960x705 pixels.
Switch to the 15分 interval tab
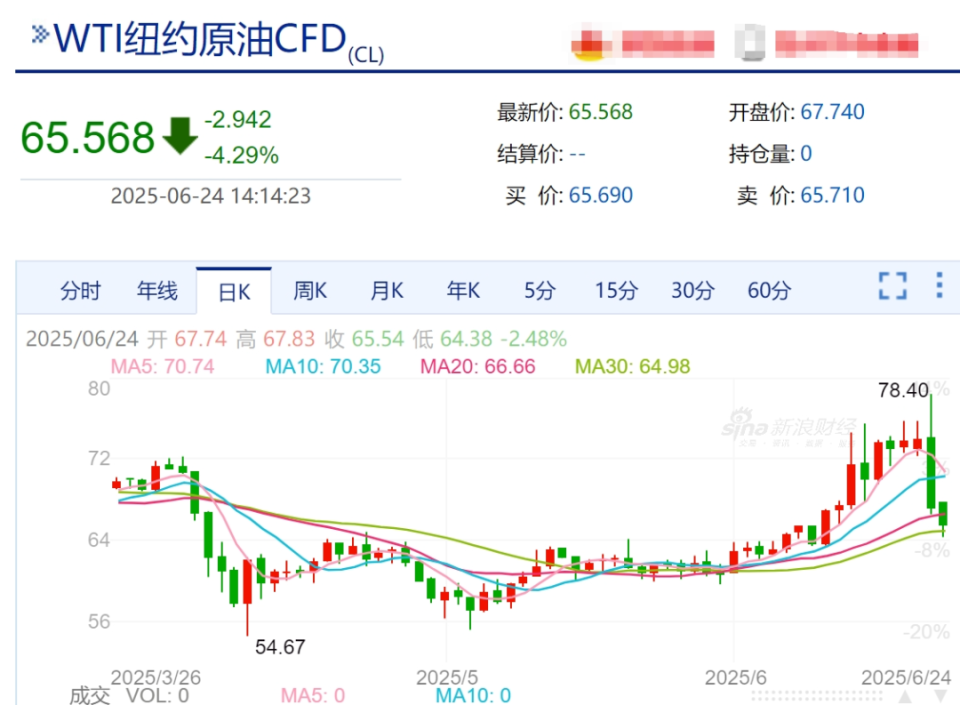click(617, 290)
